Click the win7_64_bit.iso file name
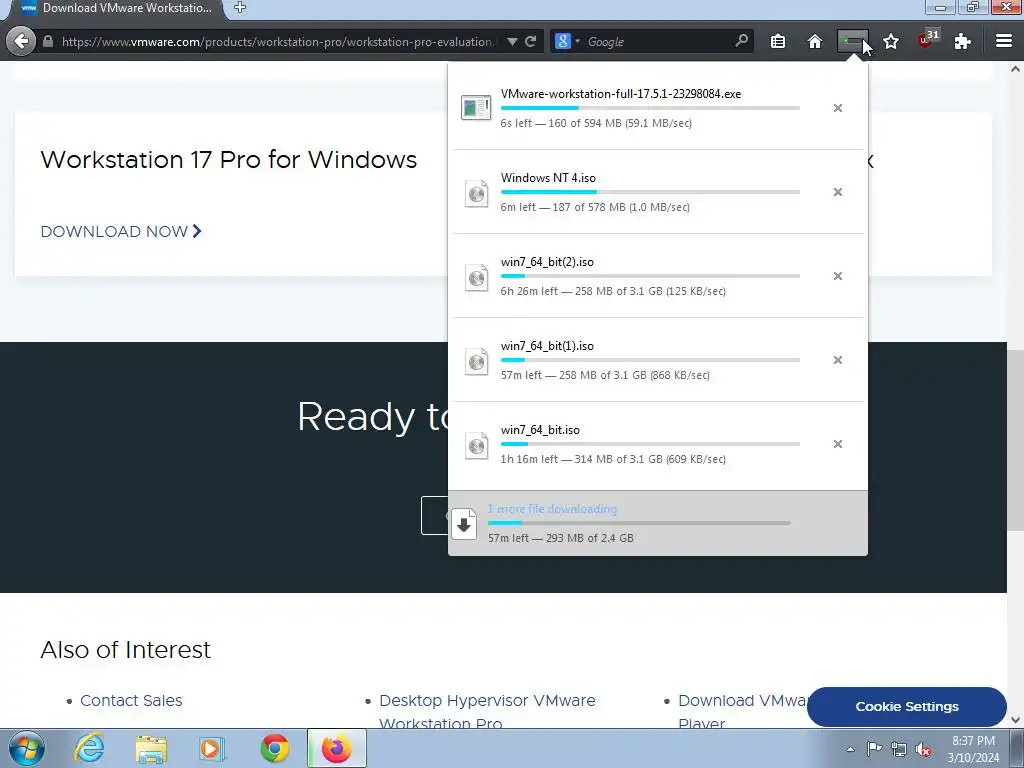1024x768 pixels. (x=540, y=430)
